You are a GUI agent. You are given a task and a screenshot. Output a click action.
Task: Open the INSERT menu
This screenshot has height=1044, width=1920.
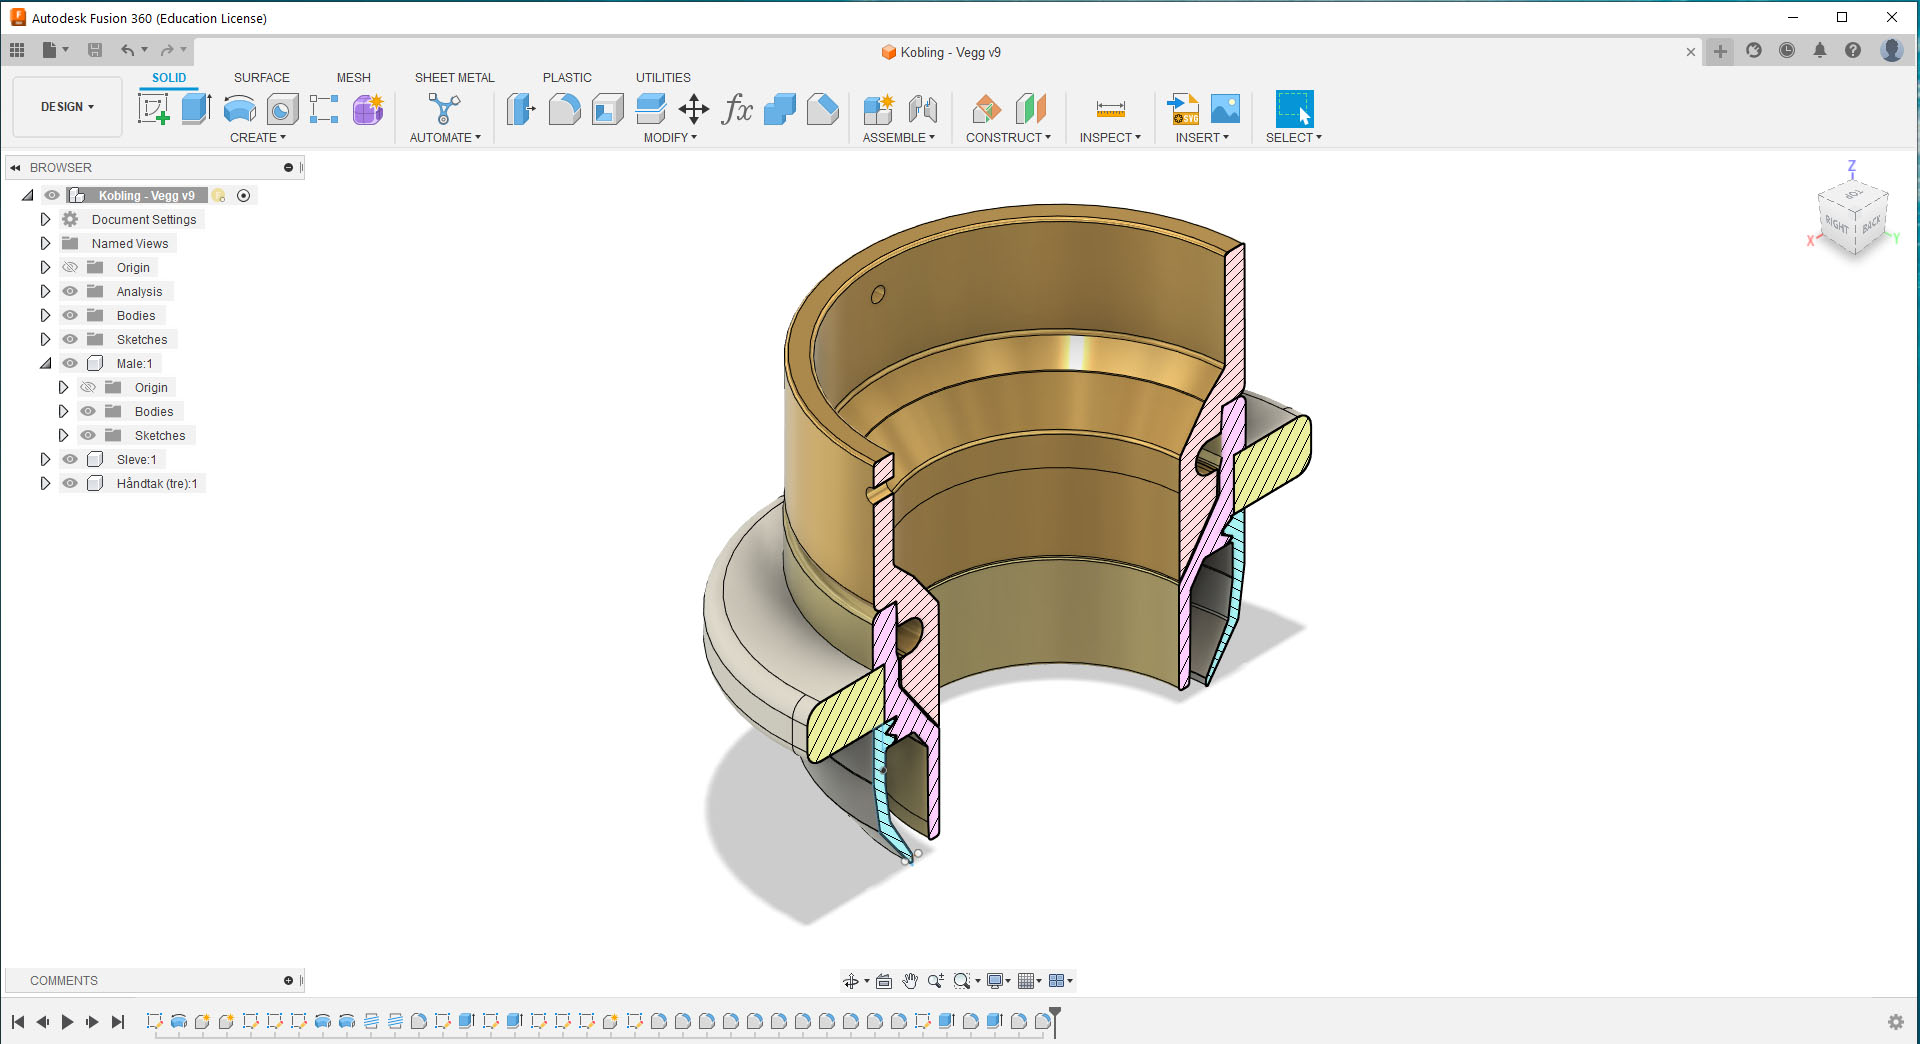1202,138
